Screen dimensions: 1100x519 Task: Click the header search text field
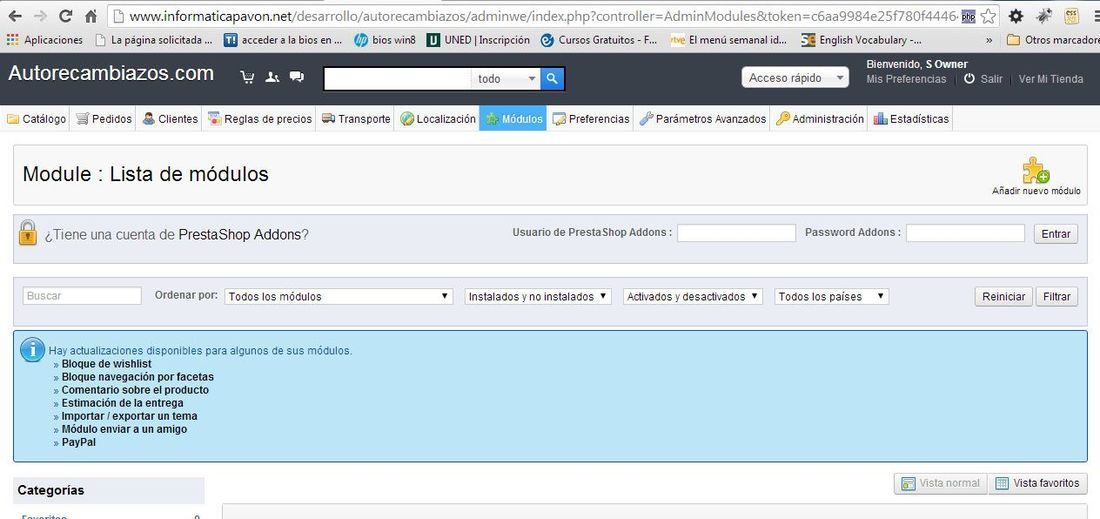[398, 79]
